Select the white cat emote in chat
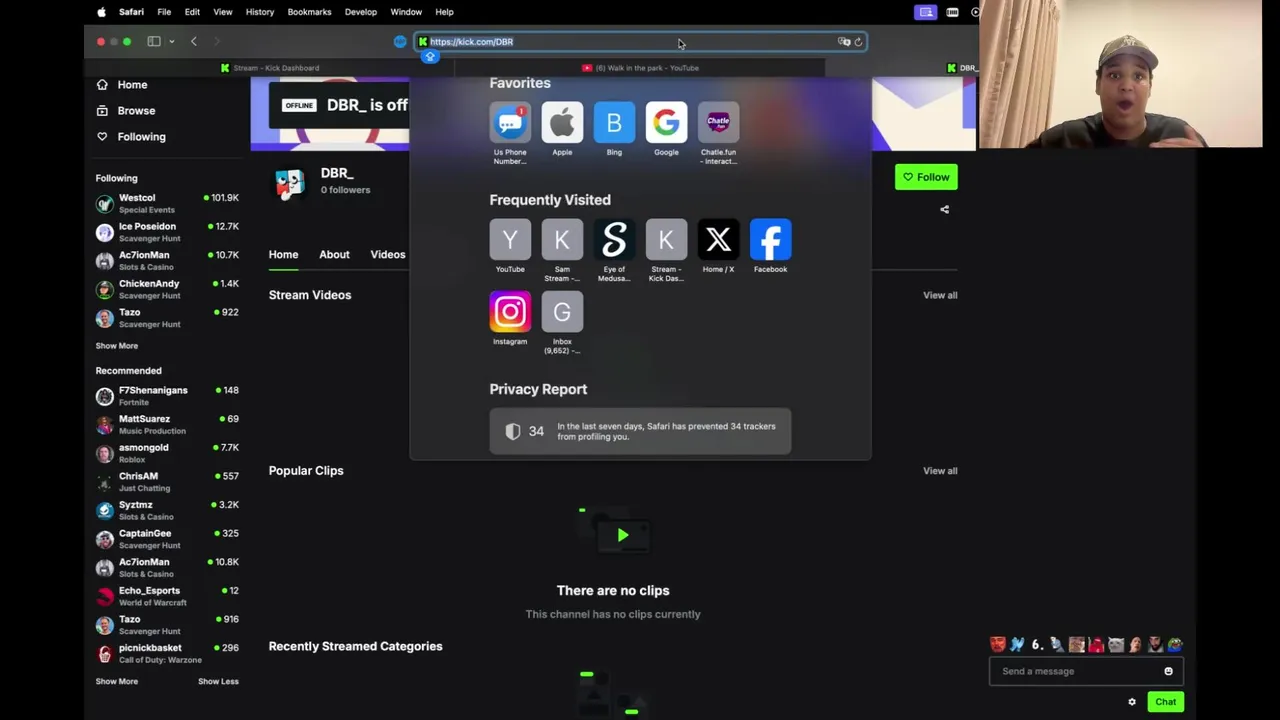1280x720 pixels. coord(1116,645)
